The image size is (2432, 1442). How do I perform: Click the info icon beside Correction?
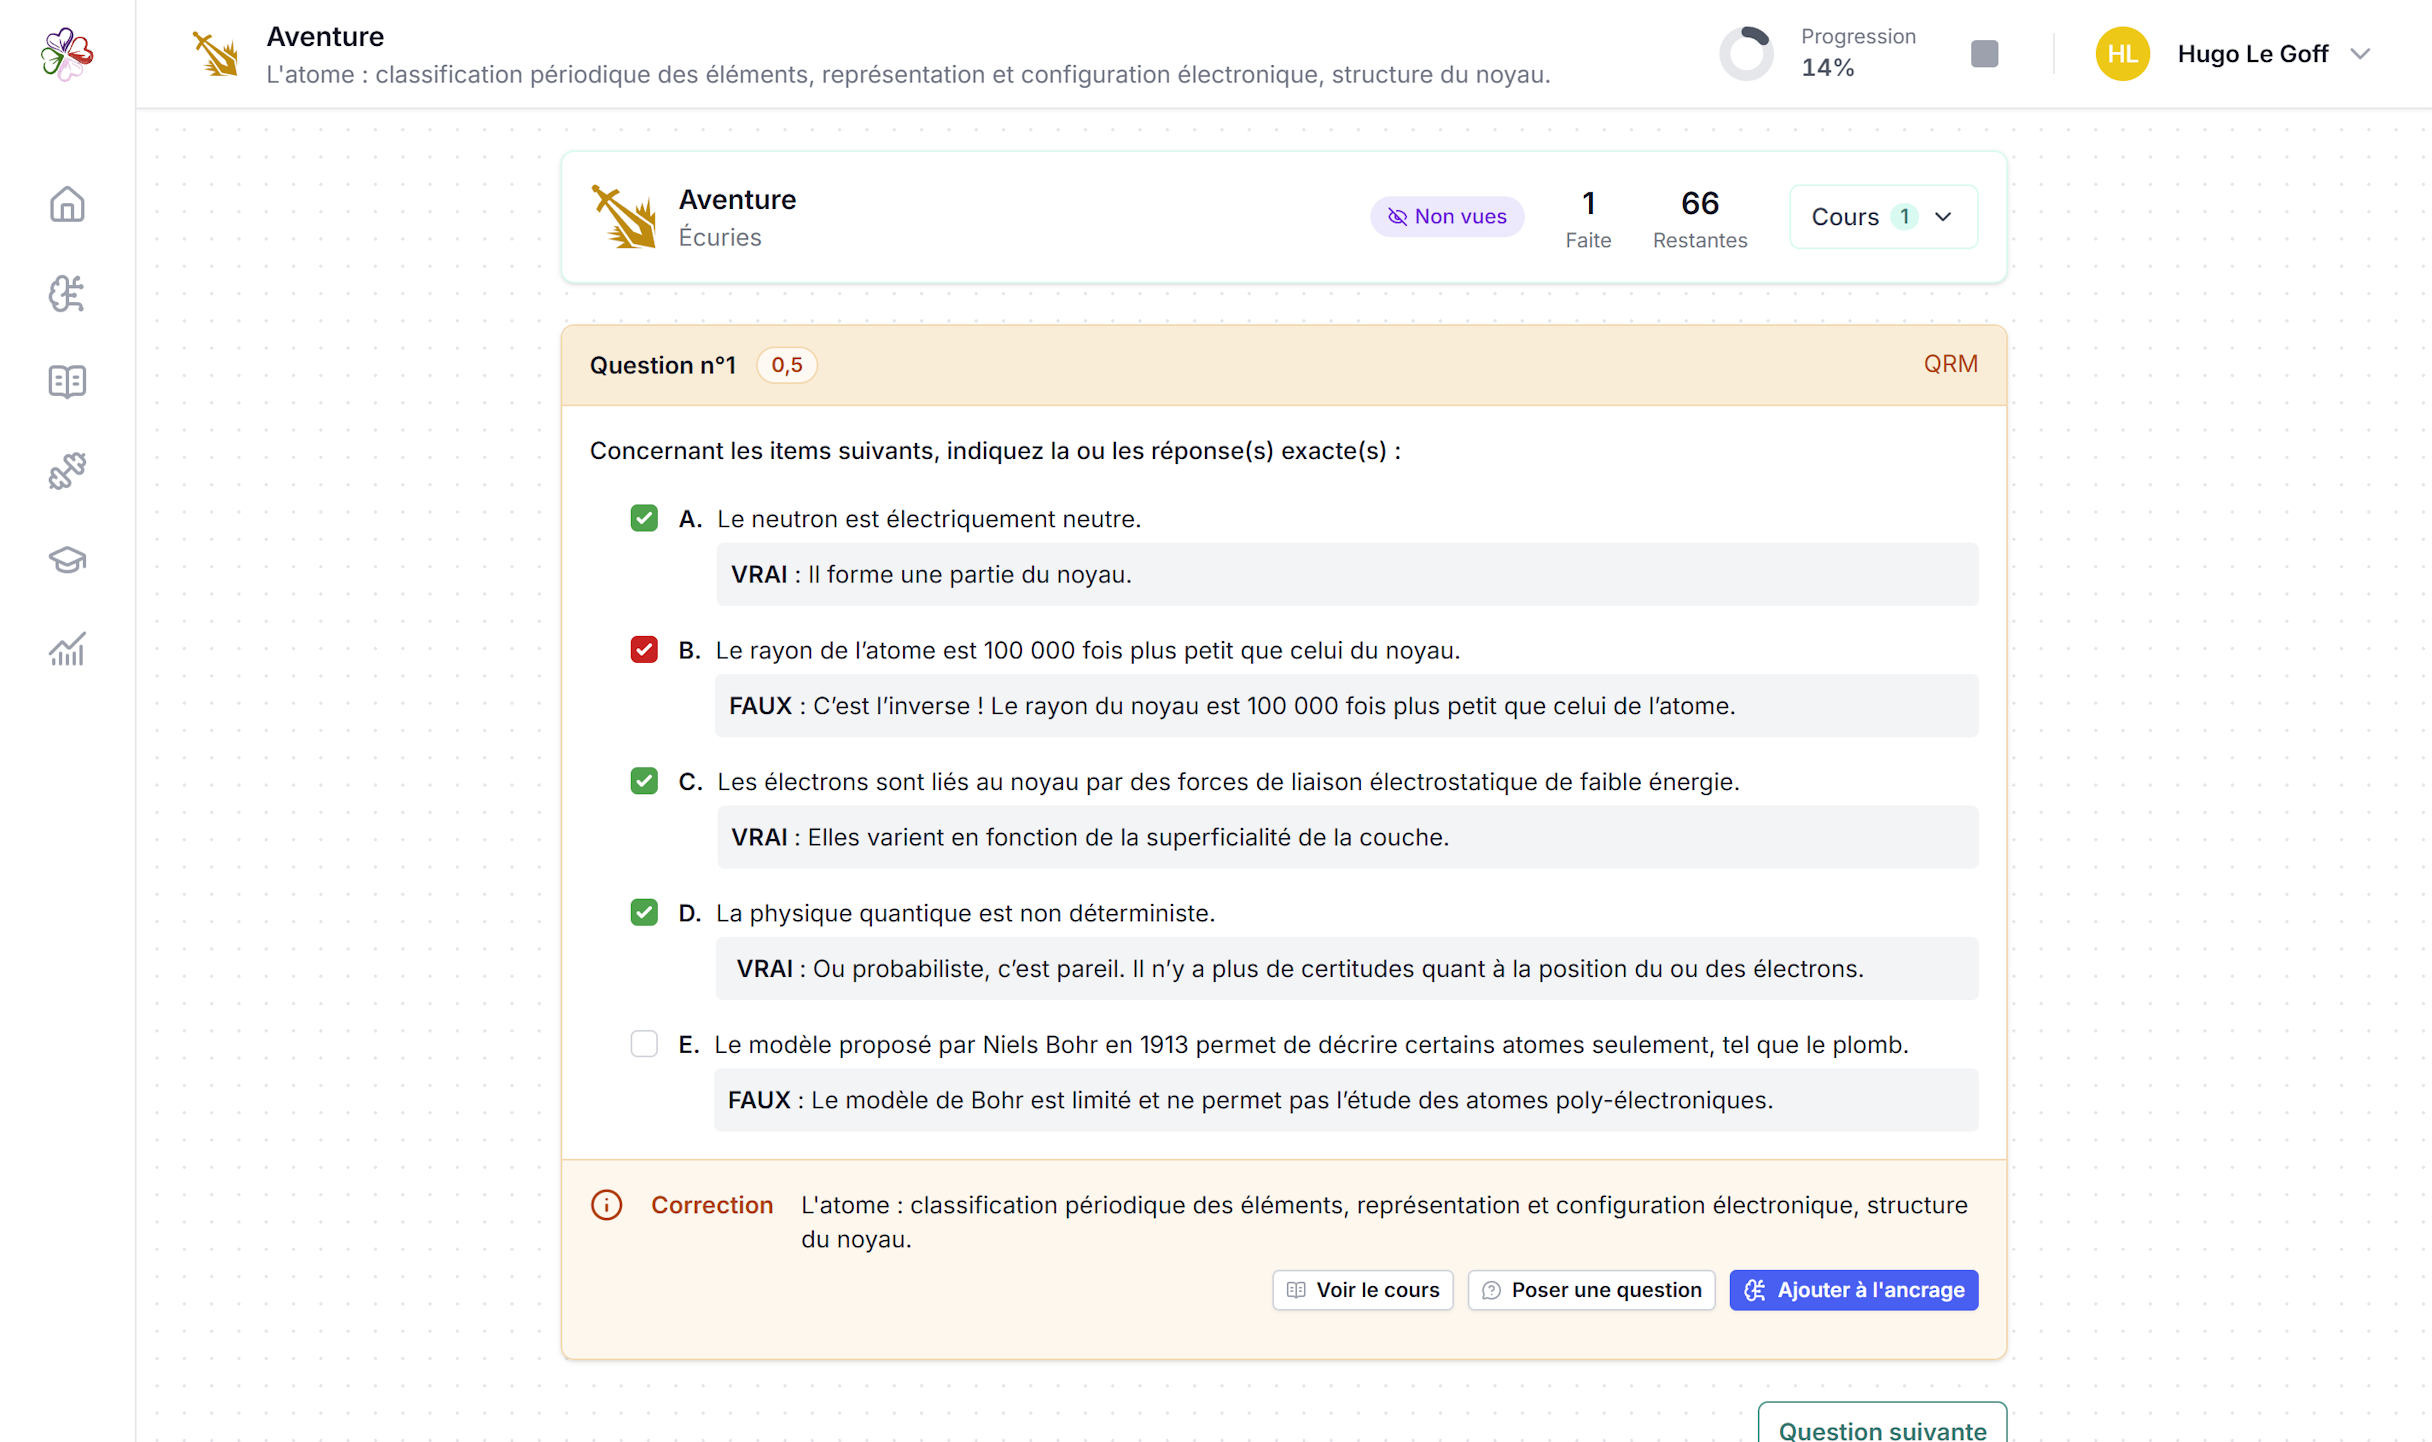(606, 1205)
